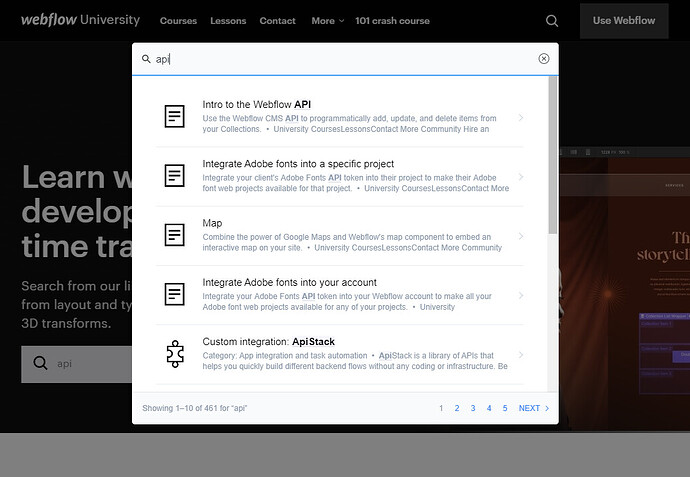This screenshot has height=477, width=690.
Task: Click chevron arrow for Map result
Action: [x=521, y=236]
